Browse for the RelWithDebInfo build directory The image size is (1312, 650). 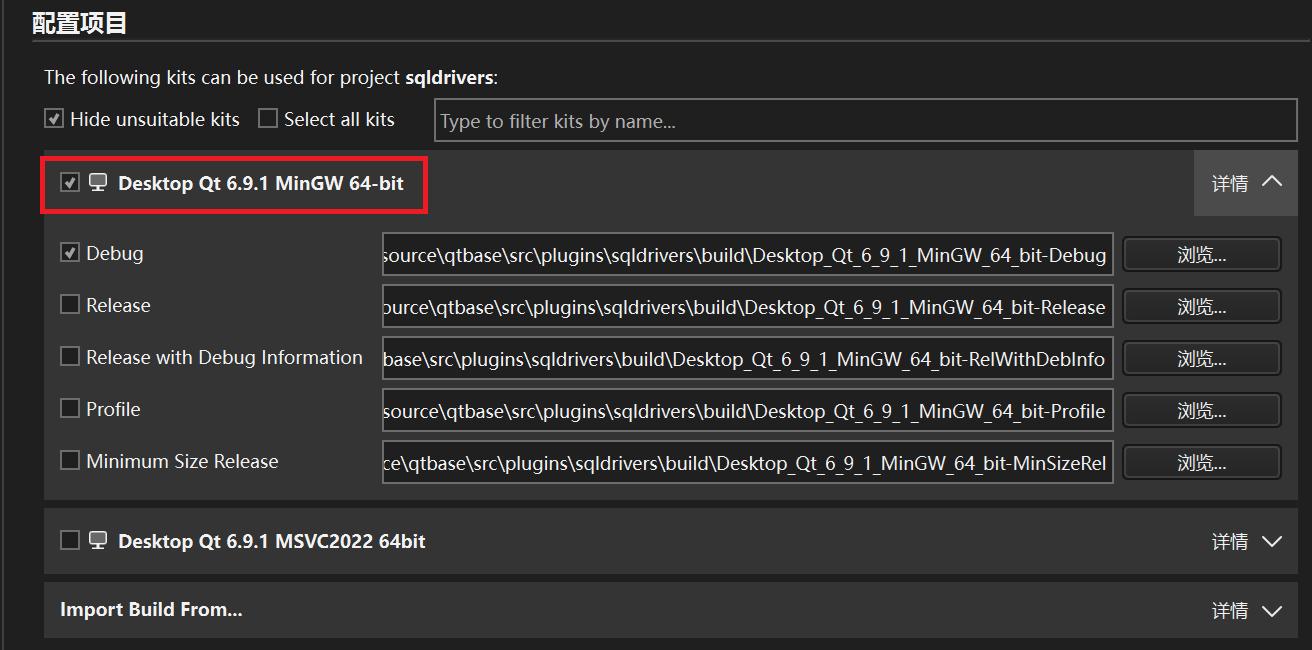click(1202, 359)
